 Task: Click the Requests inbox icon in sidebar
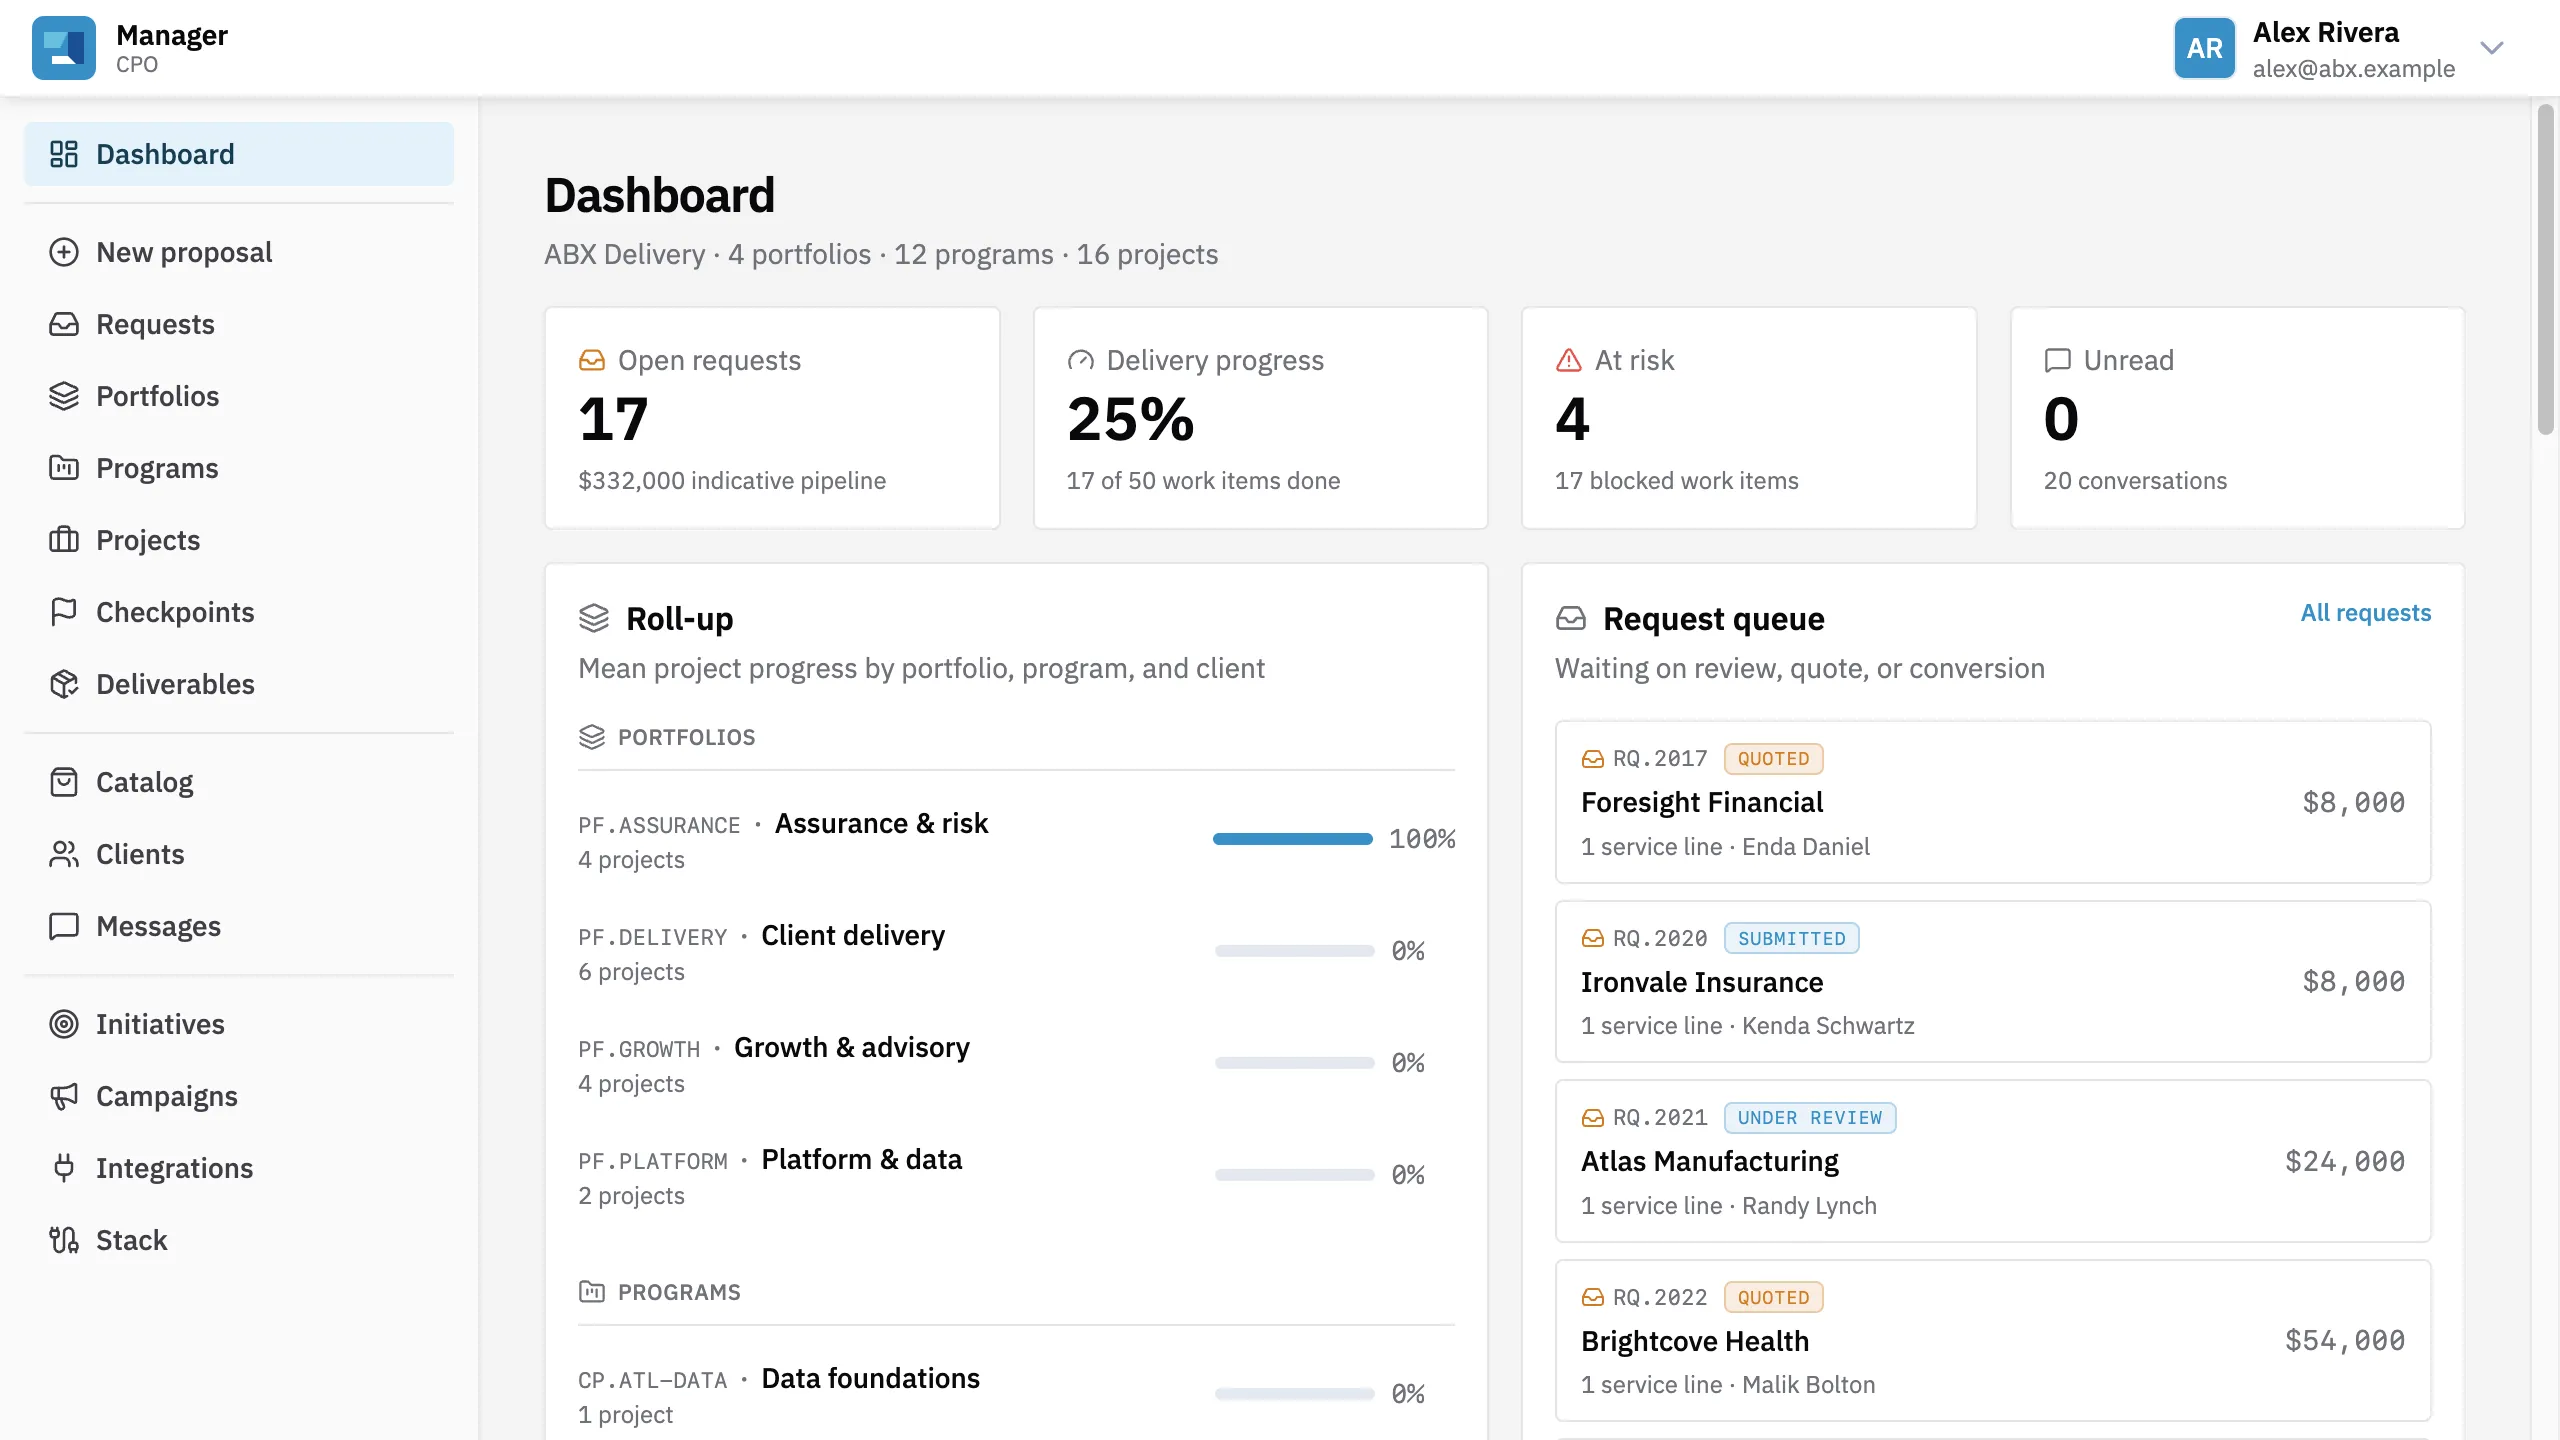click(64, 324)
